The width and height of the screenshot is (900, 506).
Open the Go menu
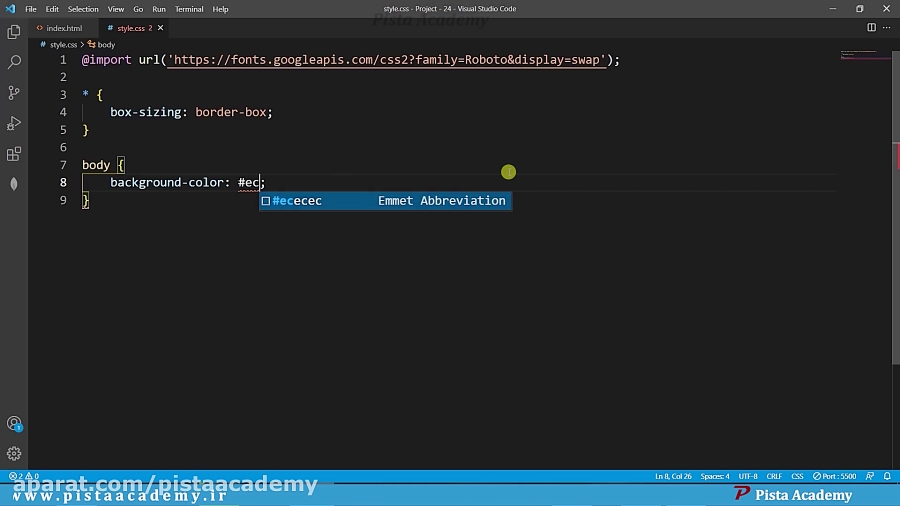[x=138, y=9]
